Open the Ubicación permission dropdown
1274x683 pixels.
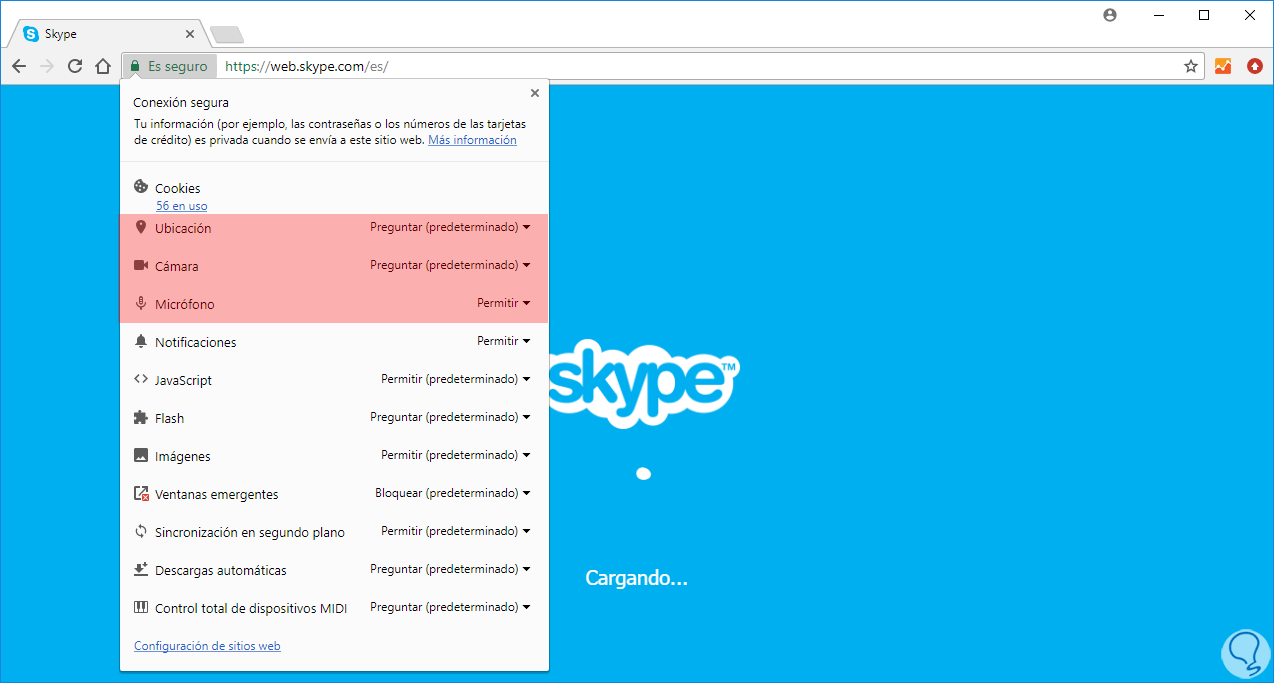450,228
